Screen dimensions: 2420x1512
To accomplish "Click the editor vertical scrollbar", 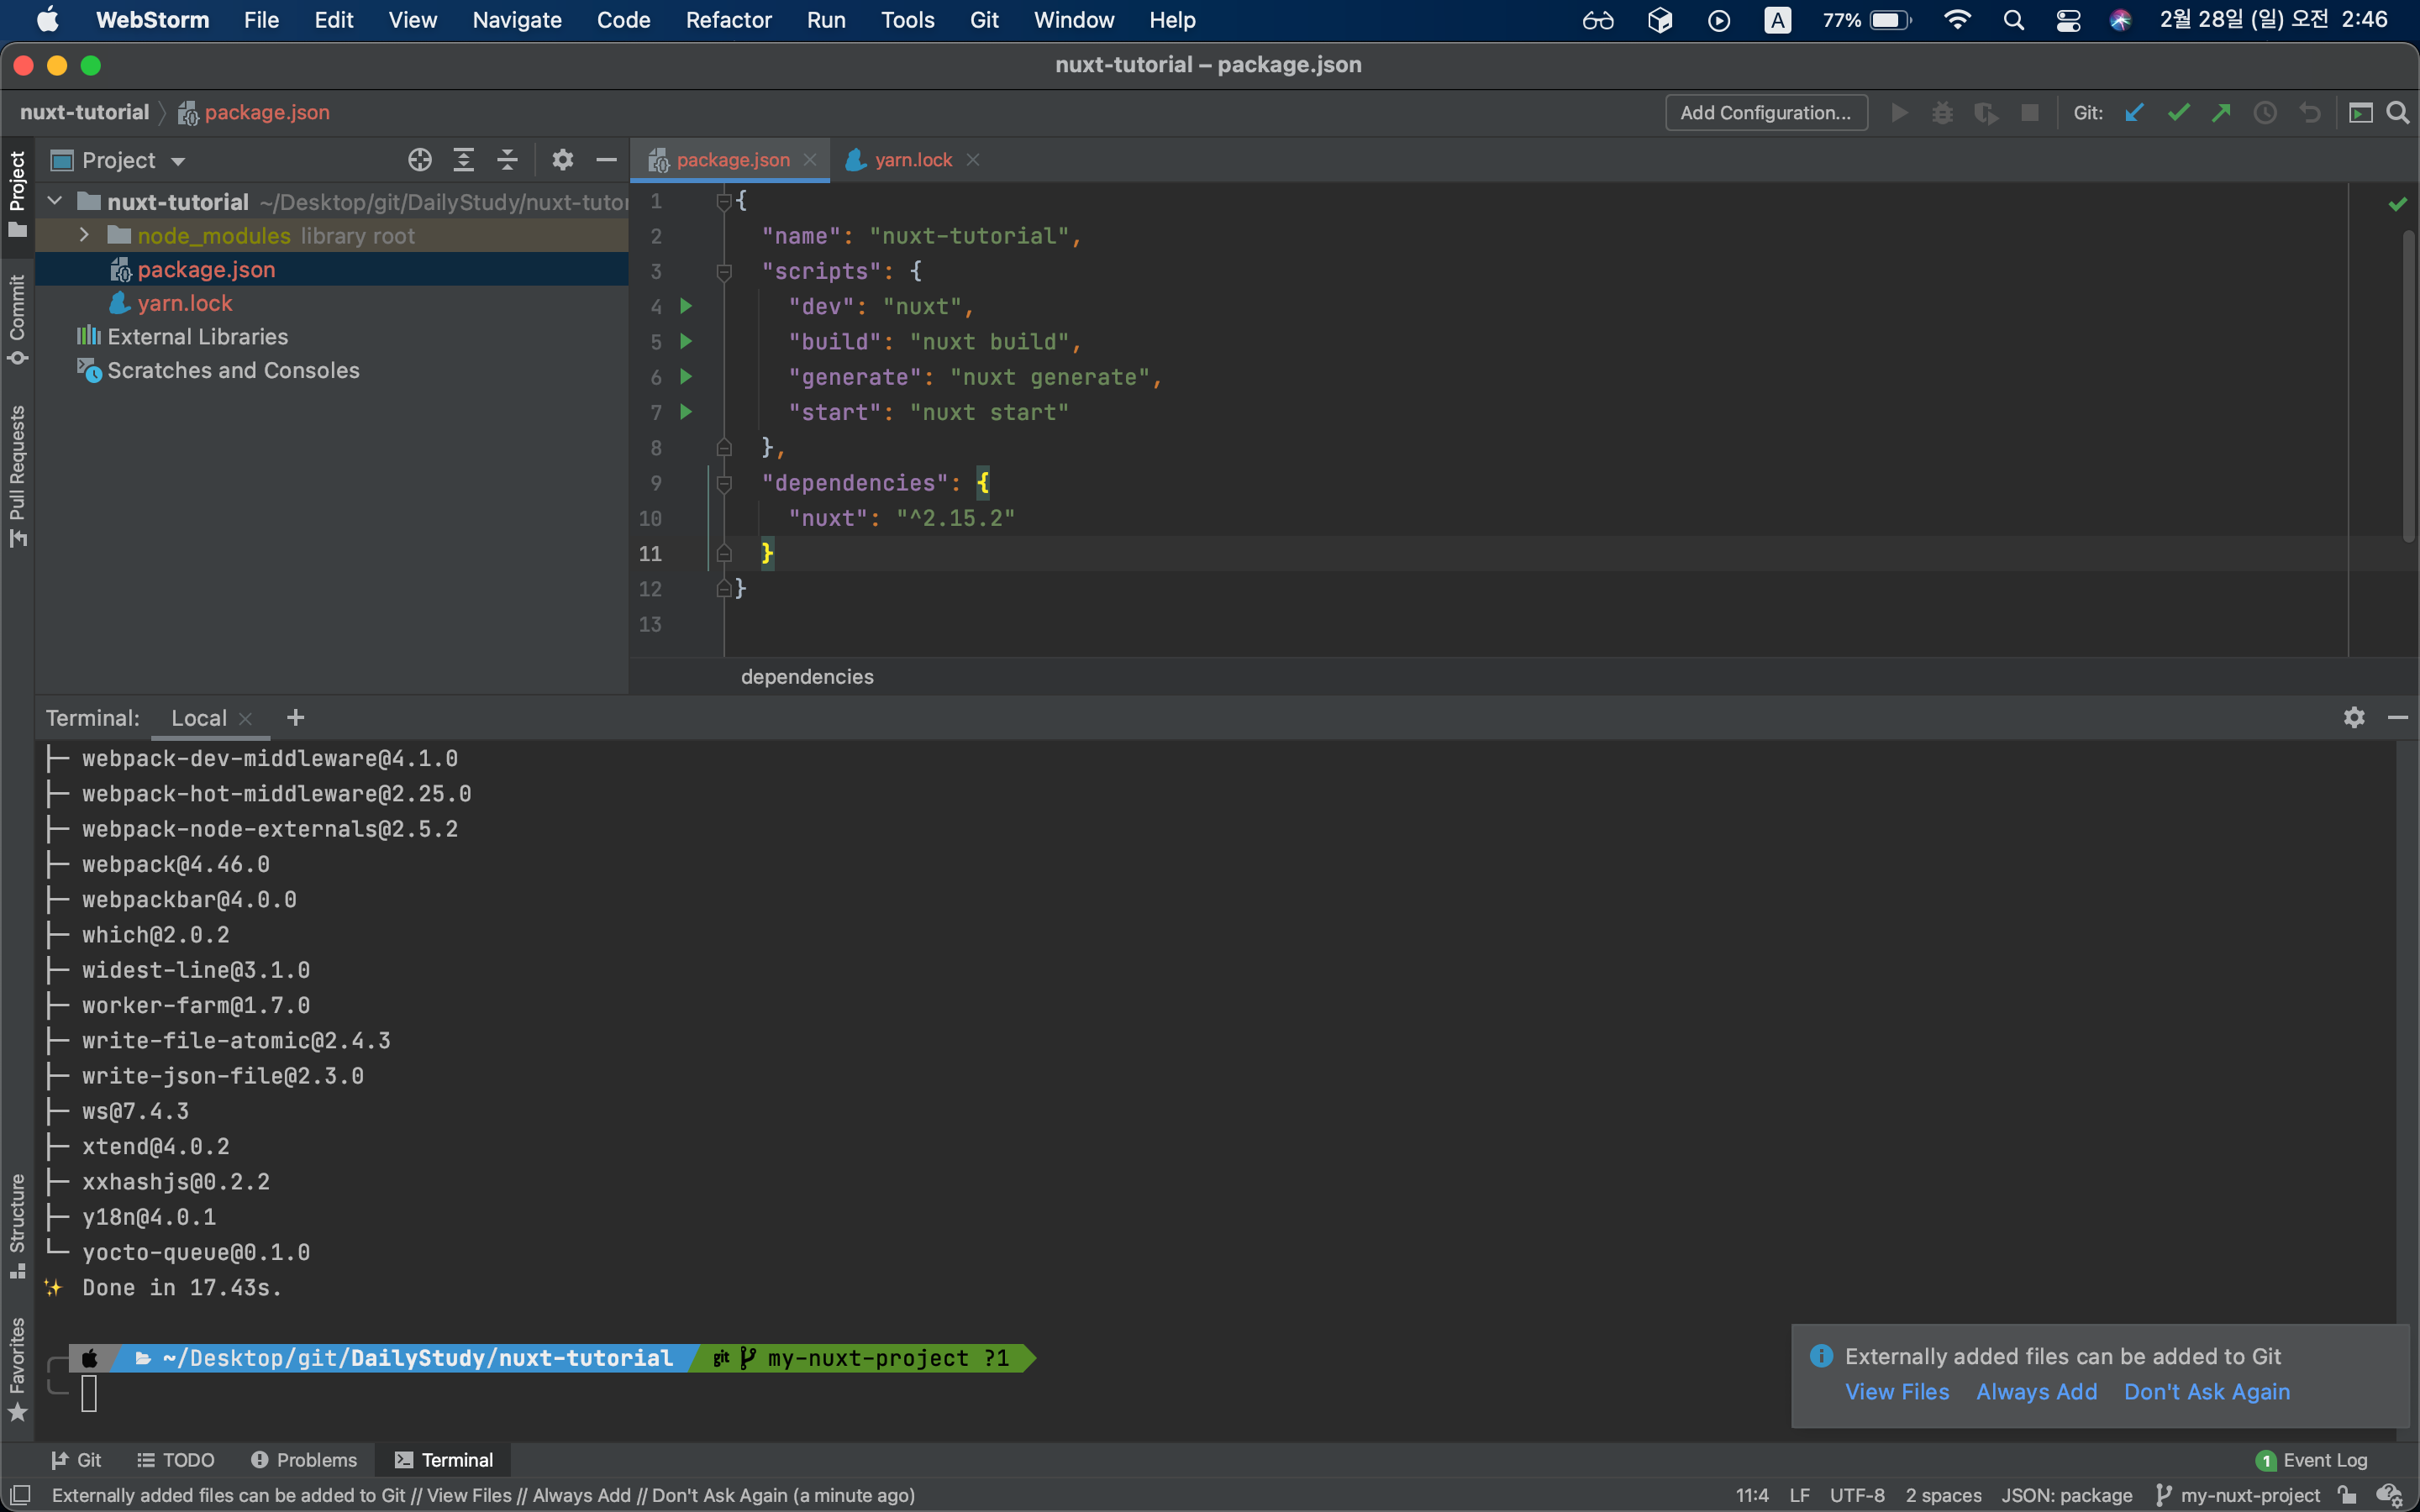I will coord(2408,385).
